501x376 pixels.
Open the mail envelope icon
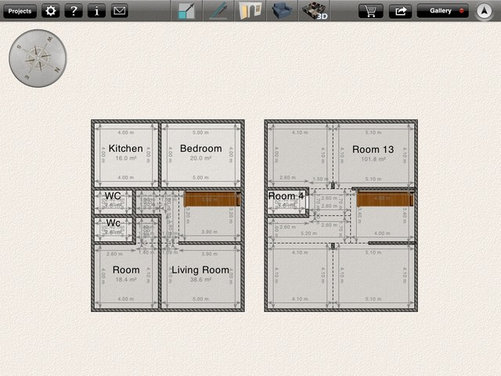coord(119,11)
